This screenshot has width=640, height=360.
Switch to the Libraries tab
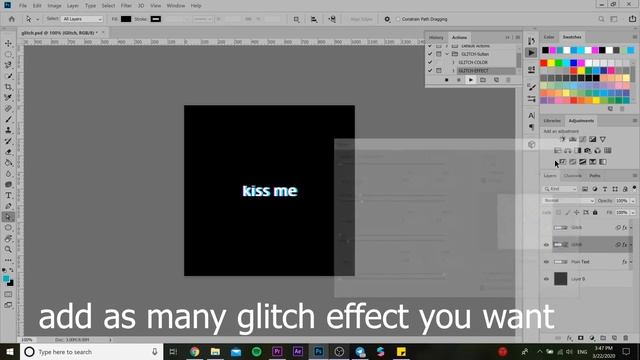click(552, 121)
